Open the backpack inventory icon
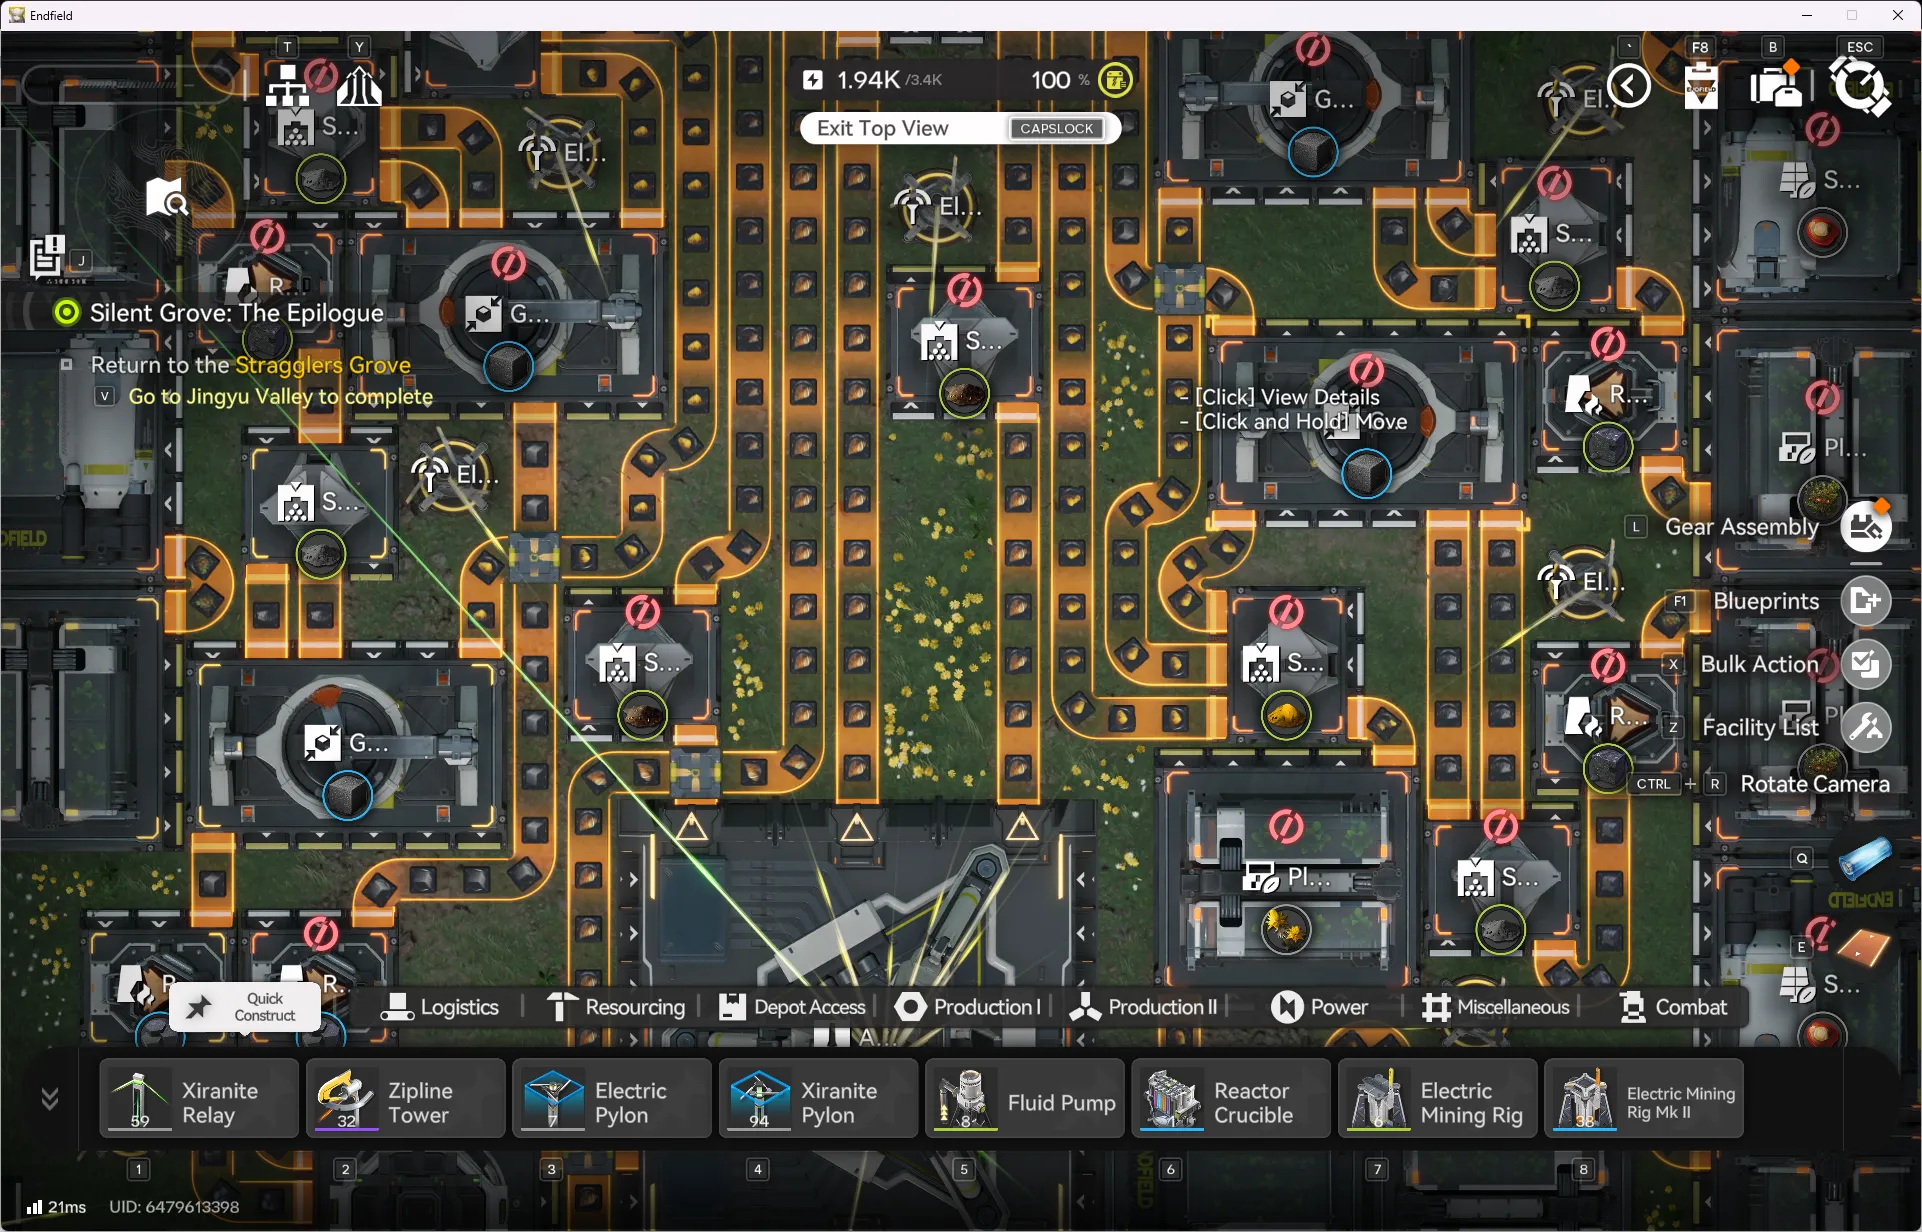Image resolution: width=1922 pixels, height=1232 pixels. coord(1776,86)
